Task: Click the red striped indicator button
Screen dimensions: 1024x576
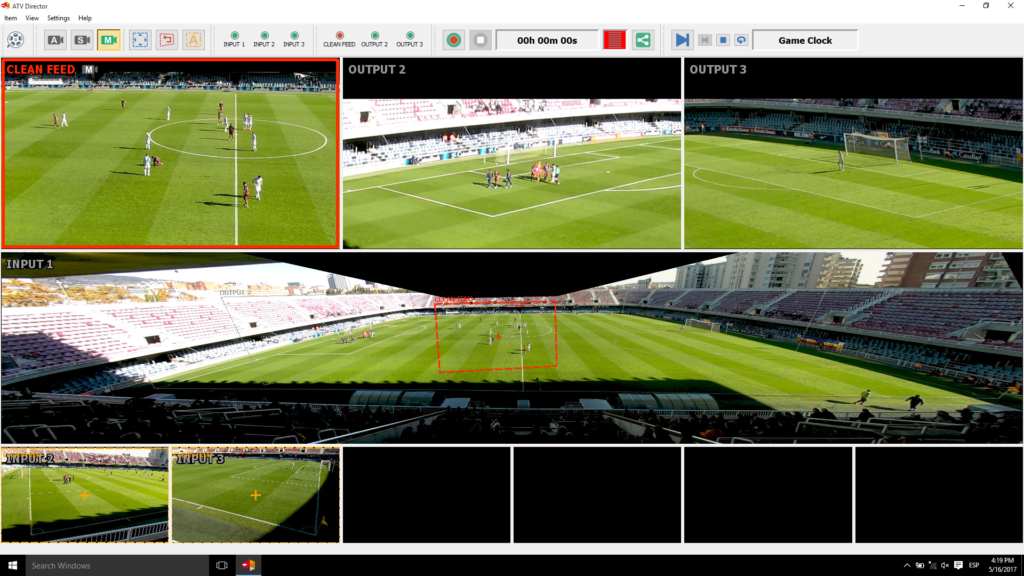Action: 615,40
